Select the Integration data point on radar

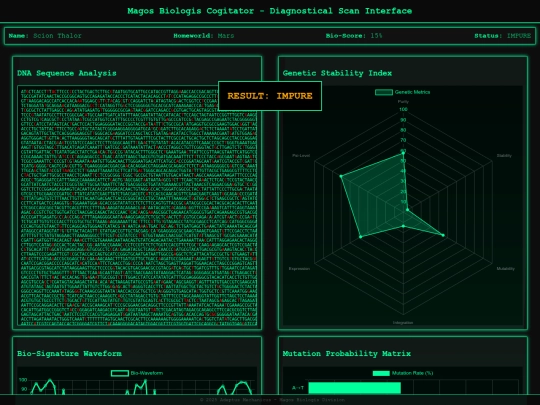click(x=404, y=226)
